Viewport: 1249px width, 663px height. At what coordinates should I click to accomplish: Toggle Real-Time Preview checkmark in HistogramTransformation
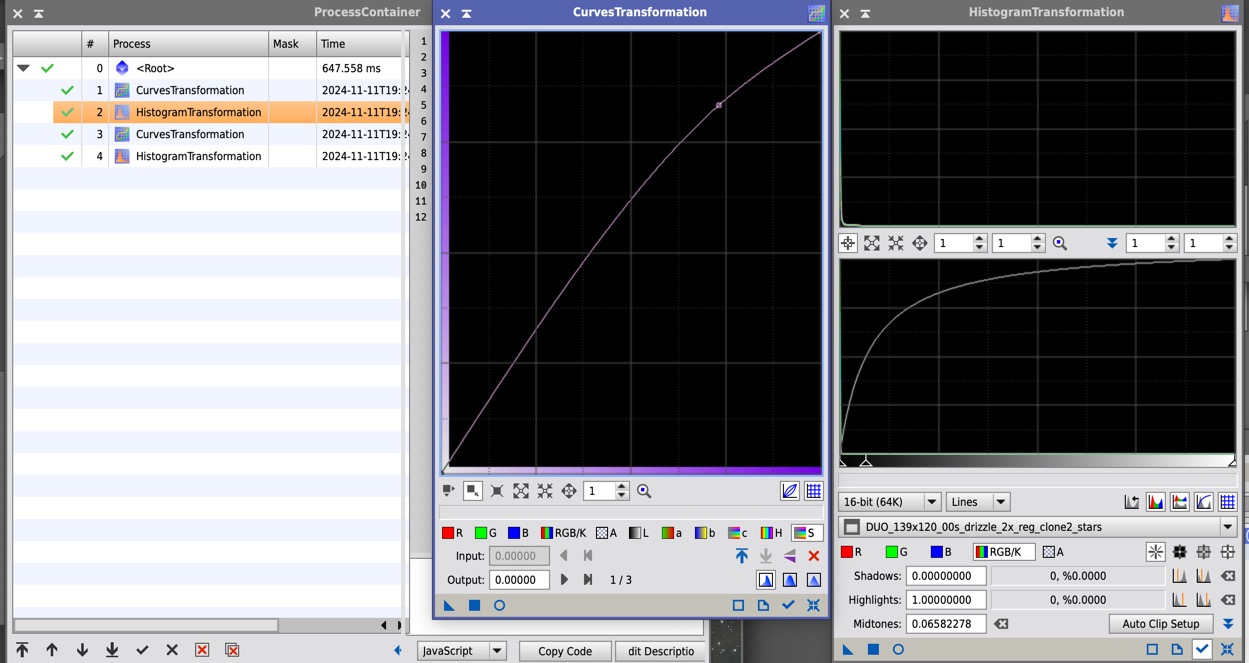[1203, 649]
